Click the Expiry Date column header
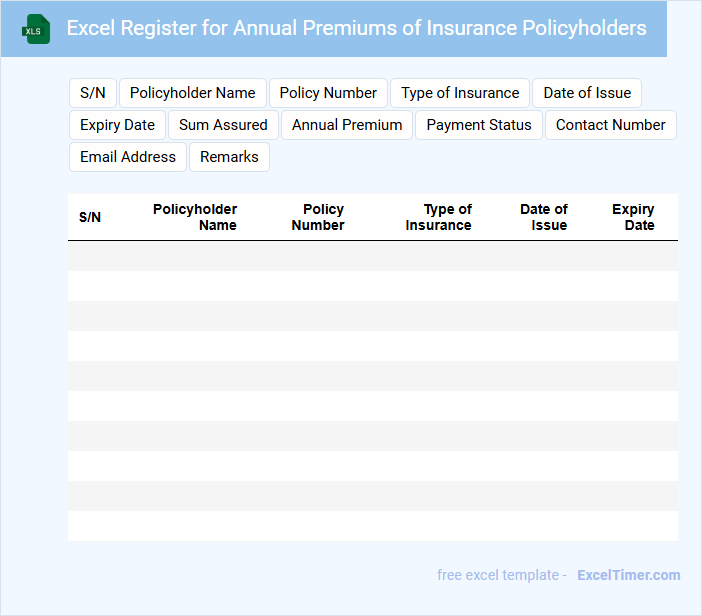 [x=633, y=217]
